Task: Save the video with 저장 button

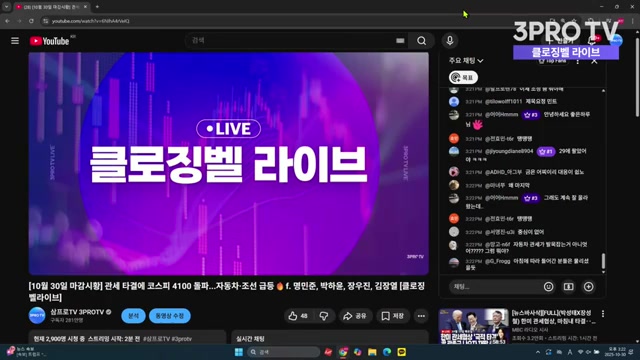Action: (393, 316)
